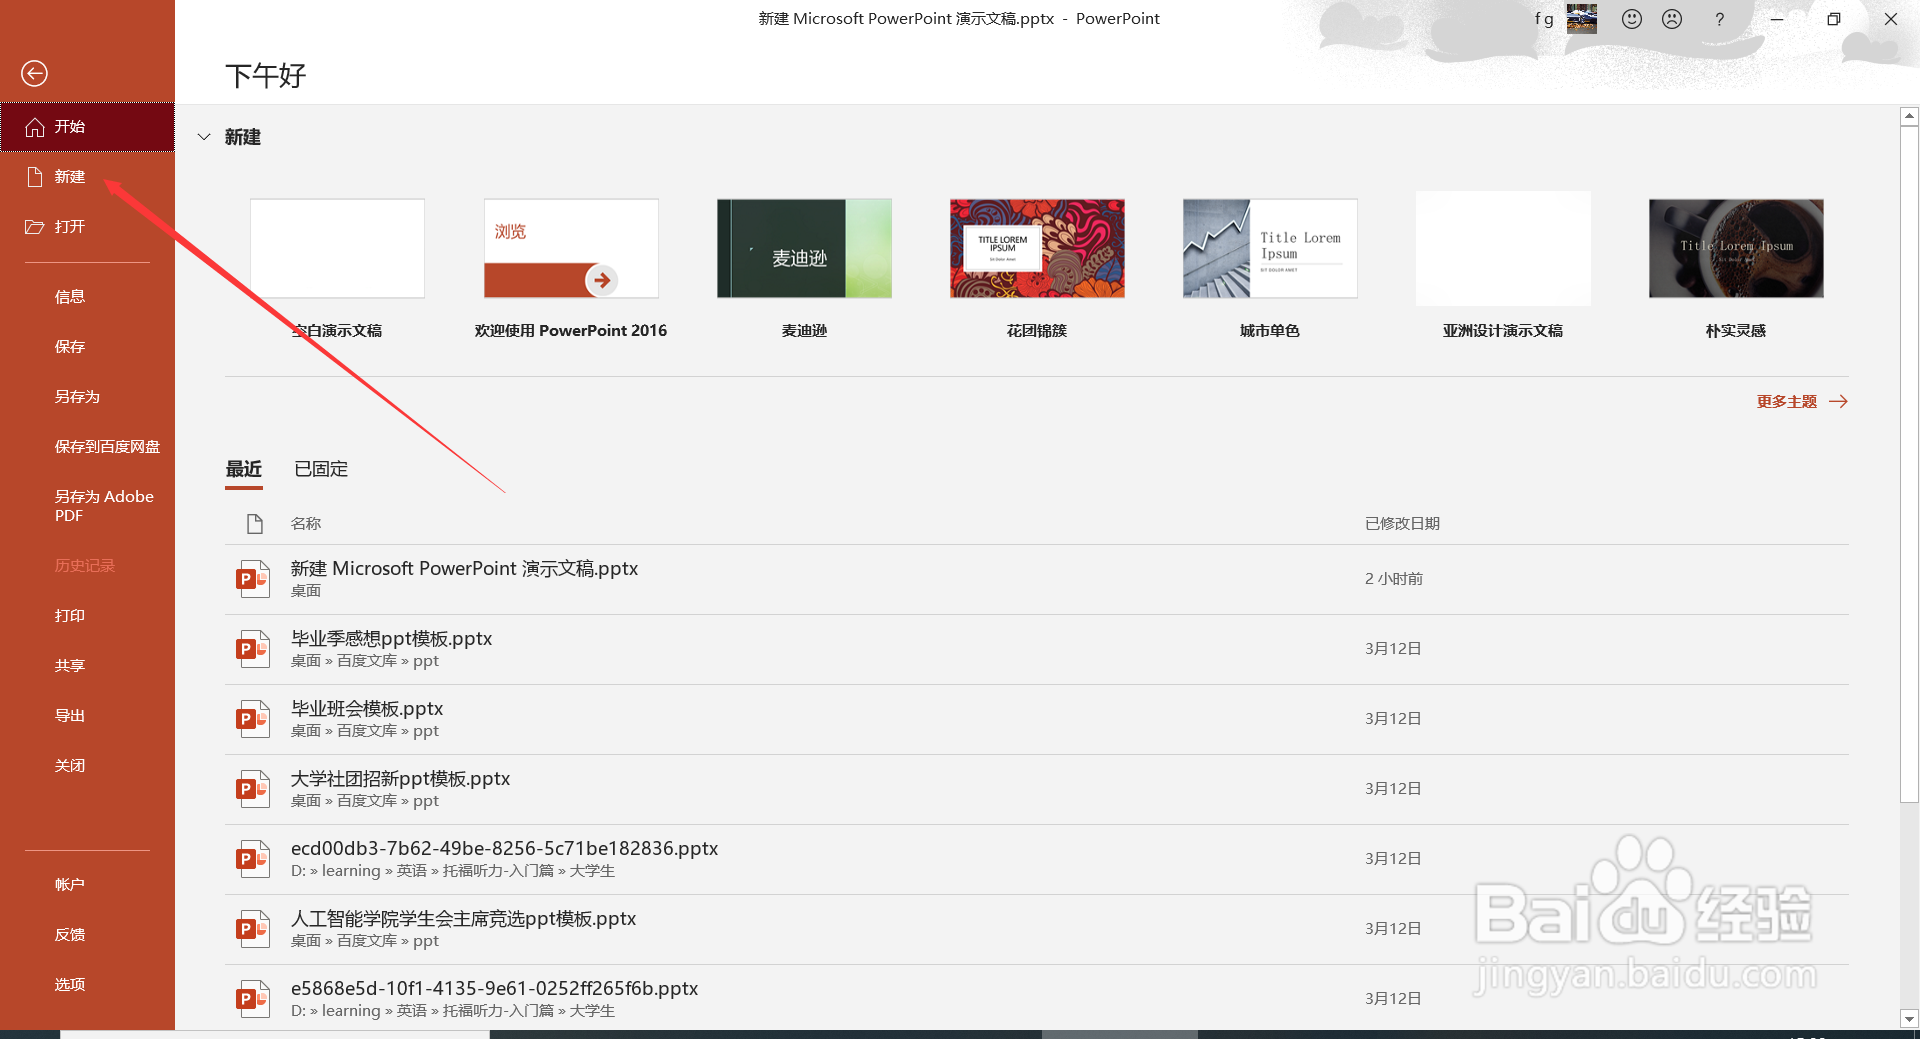
Task: Send a smile feedback face icon
Action: [1632, 19]
